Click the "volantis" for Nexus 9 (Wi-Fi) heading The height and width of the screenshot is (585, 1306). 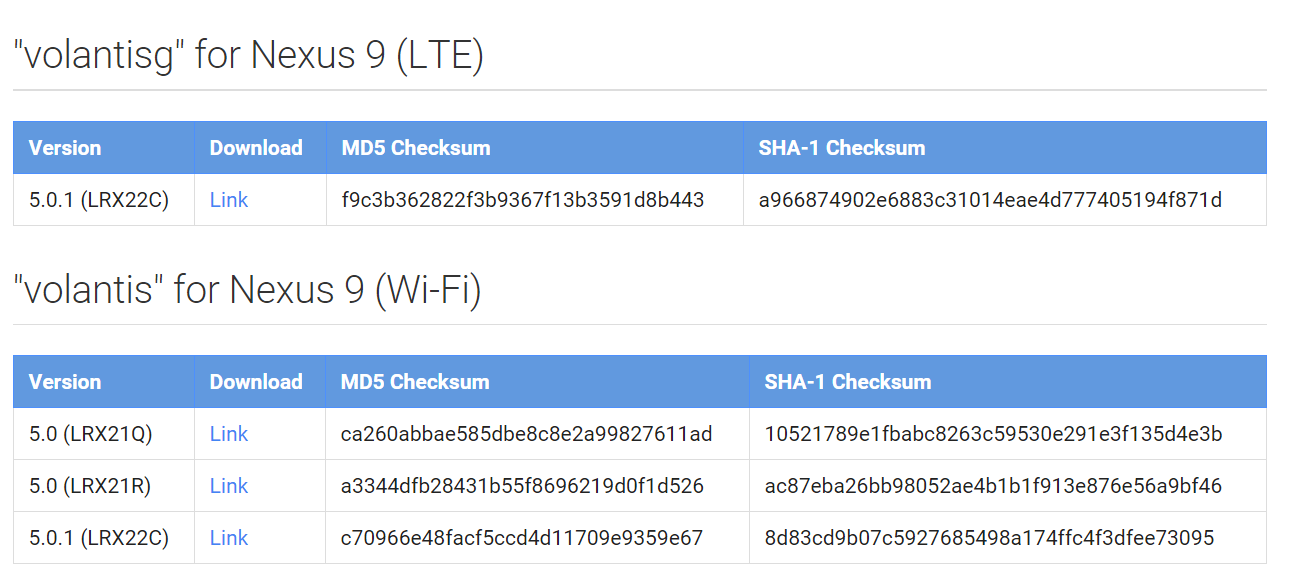coord(247,289)
